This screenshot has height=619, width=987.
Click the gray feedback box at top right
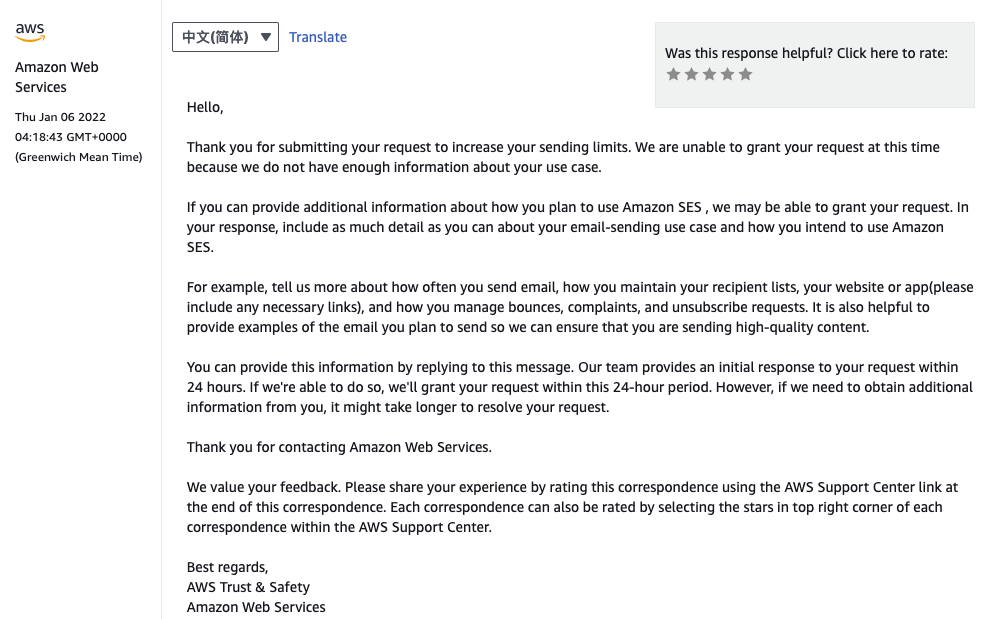pyautogui.click(x=814, y=65)
